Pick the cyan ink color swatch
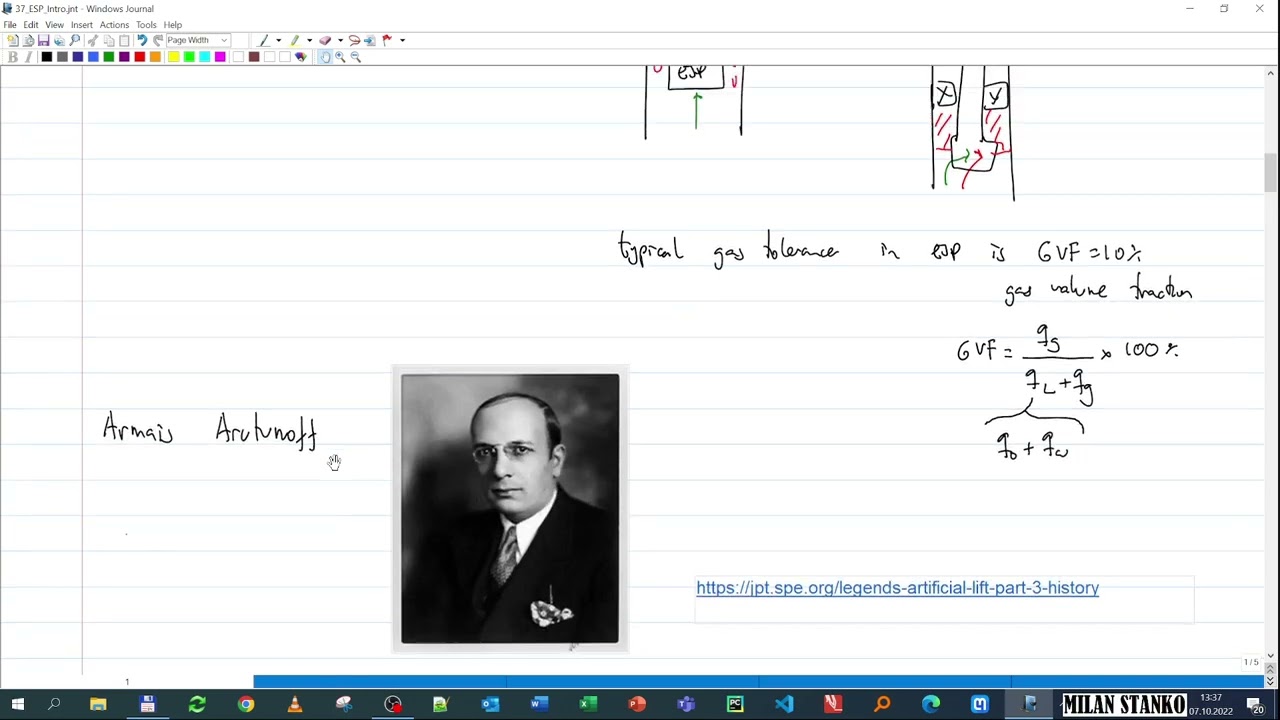This screenshot has width=1280, height=720. click(x=204, y=57)
